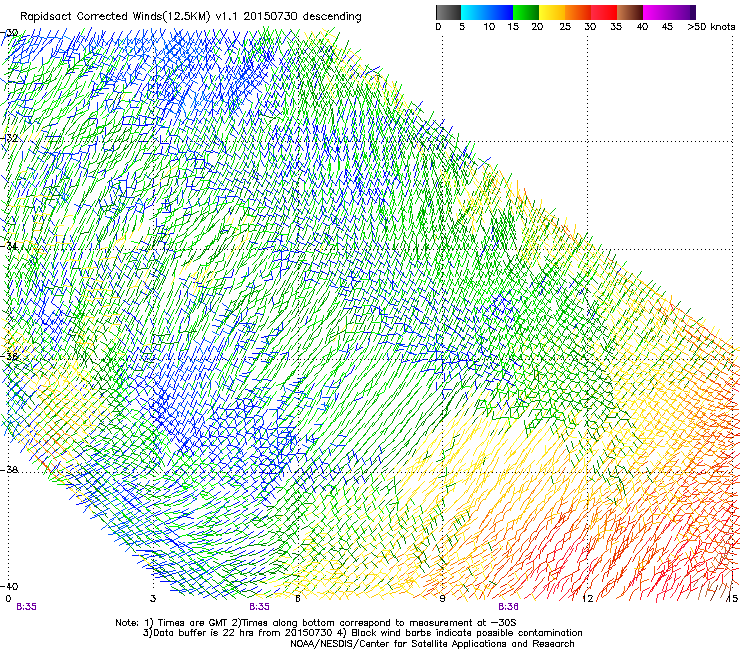The image size is (740, 650).
Task: Click the 'Data buffer is 22 hrs' note line
Action: 362,633
